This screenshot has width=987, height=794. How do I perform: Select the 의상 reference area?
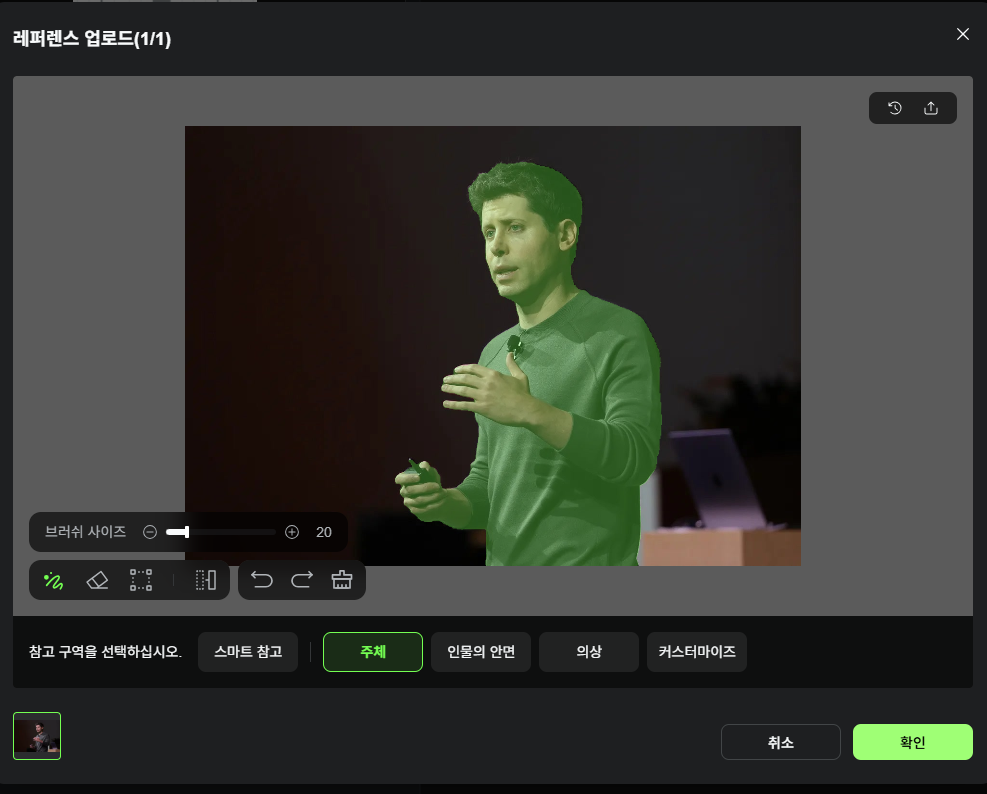click(x=589, y=652)
